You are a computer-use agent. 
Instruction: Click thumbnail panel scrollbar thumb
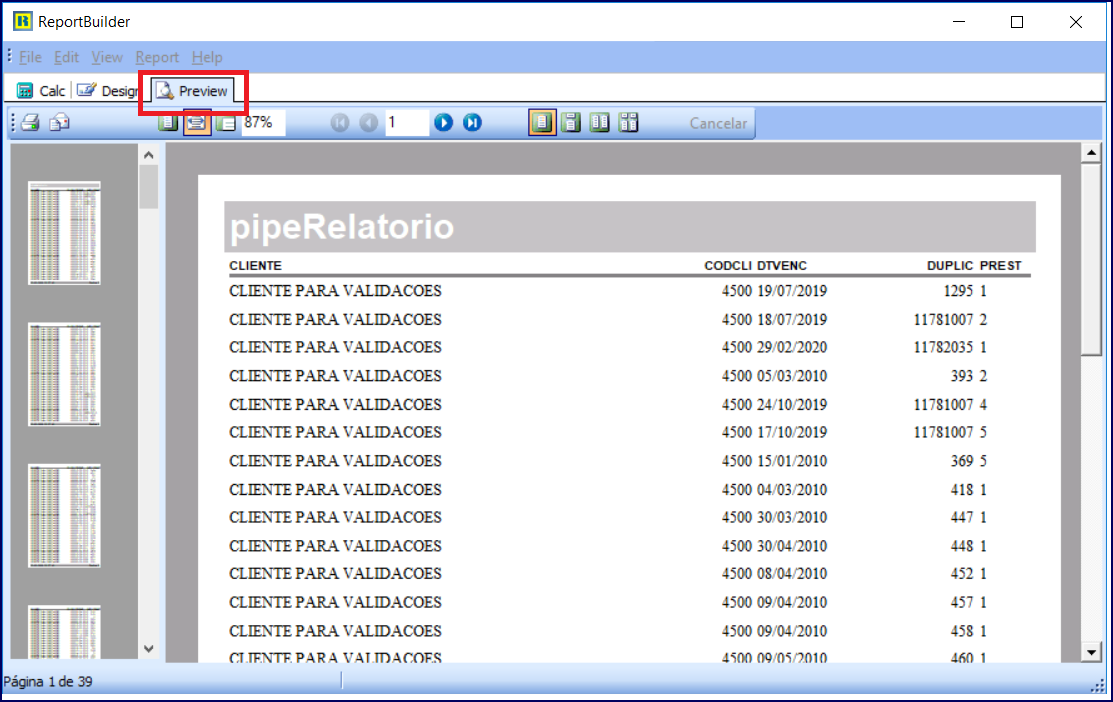tap(148, 187)
